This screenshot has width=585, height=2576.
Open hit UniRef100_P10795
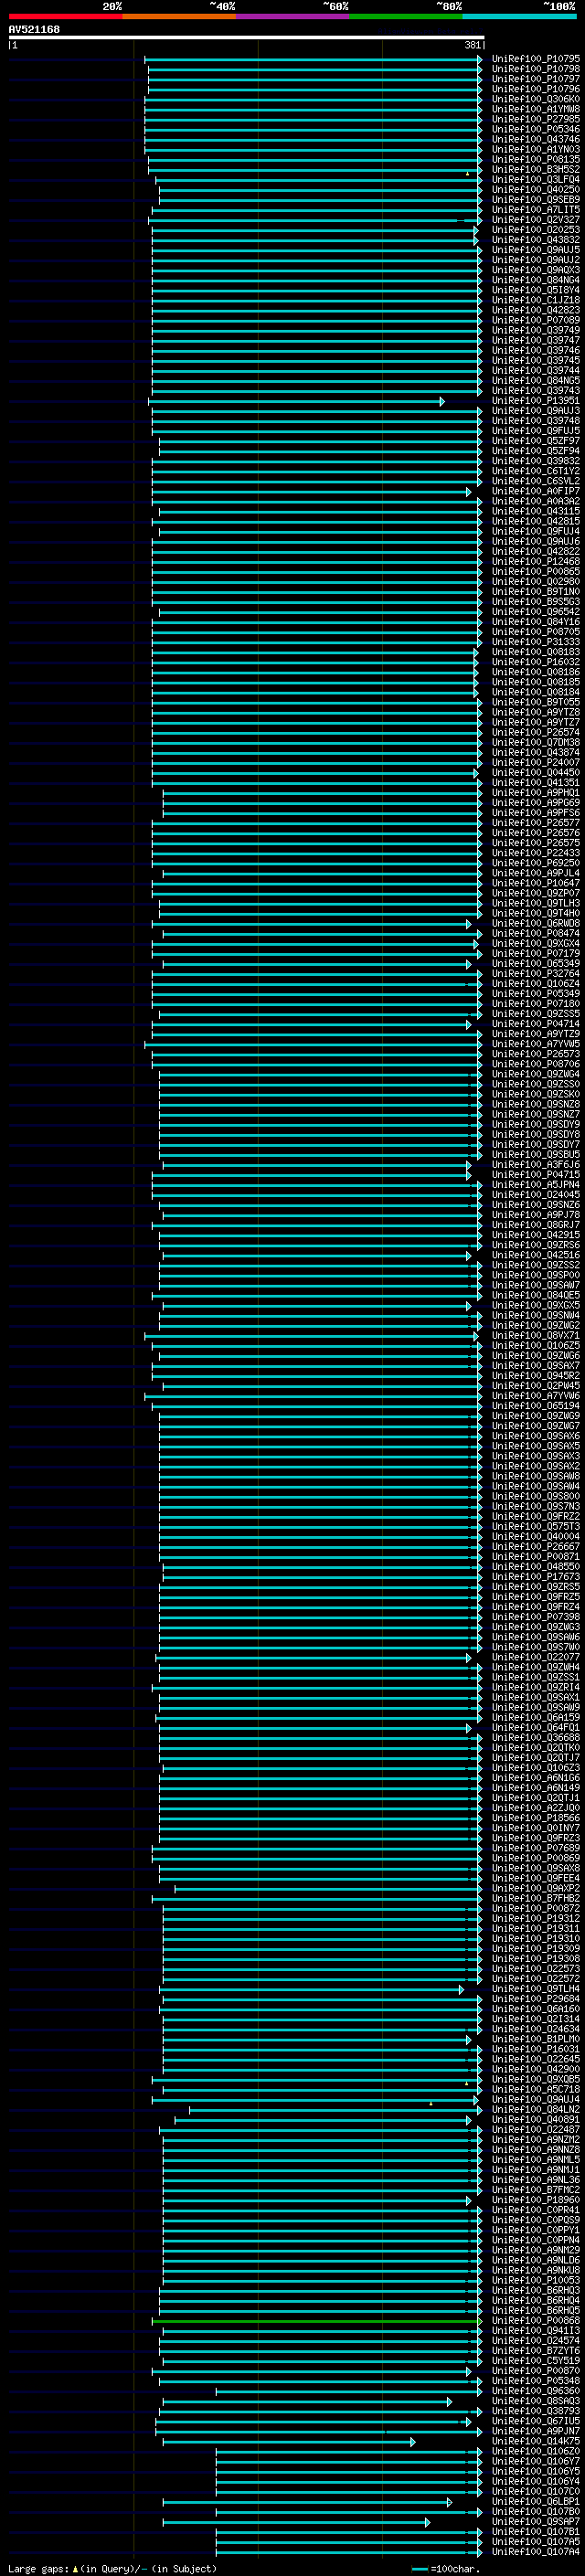tap(535, 59)
